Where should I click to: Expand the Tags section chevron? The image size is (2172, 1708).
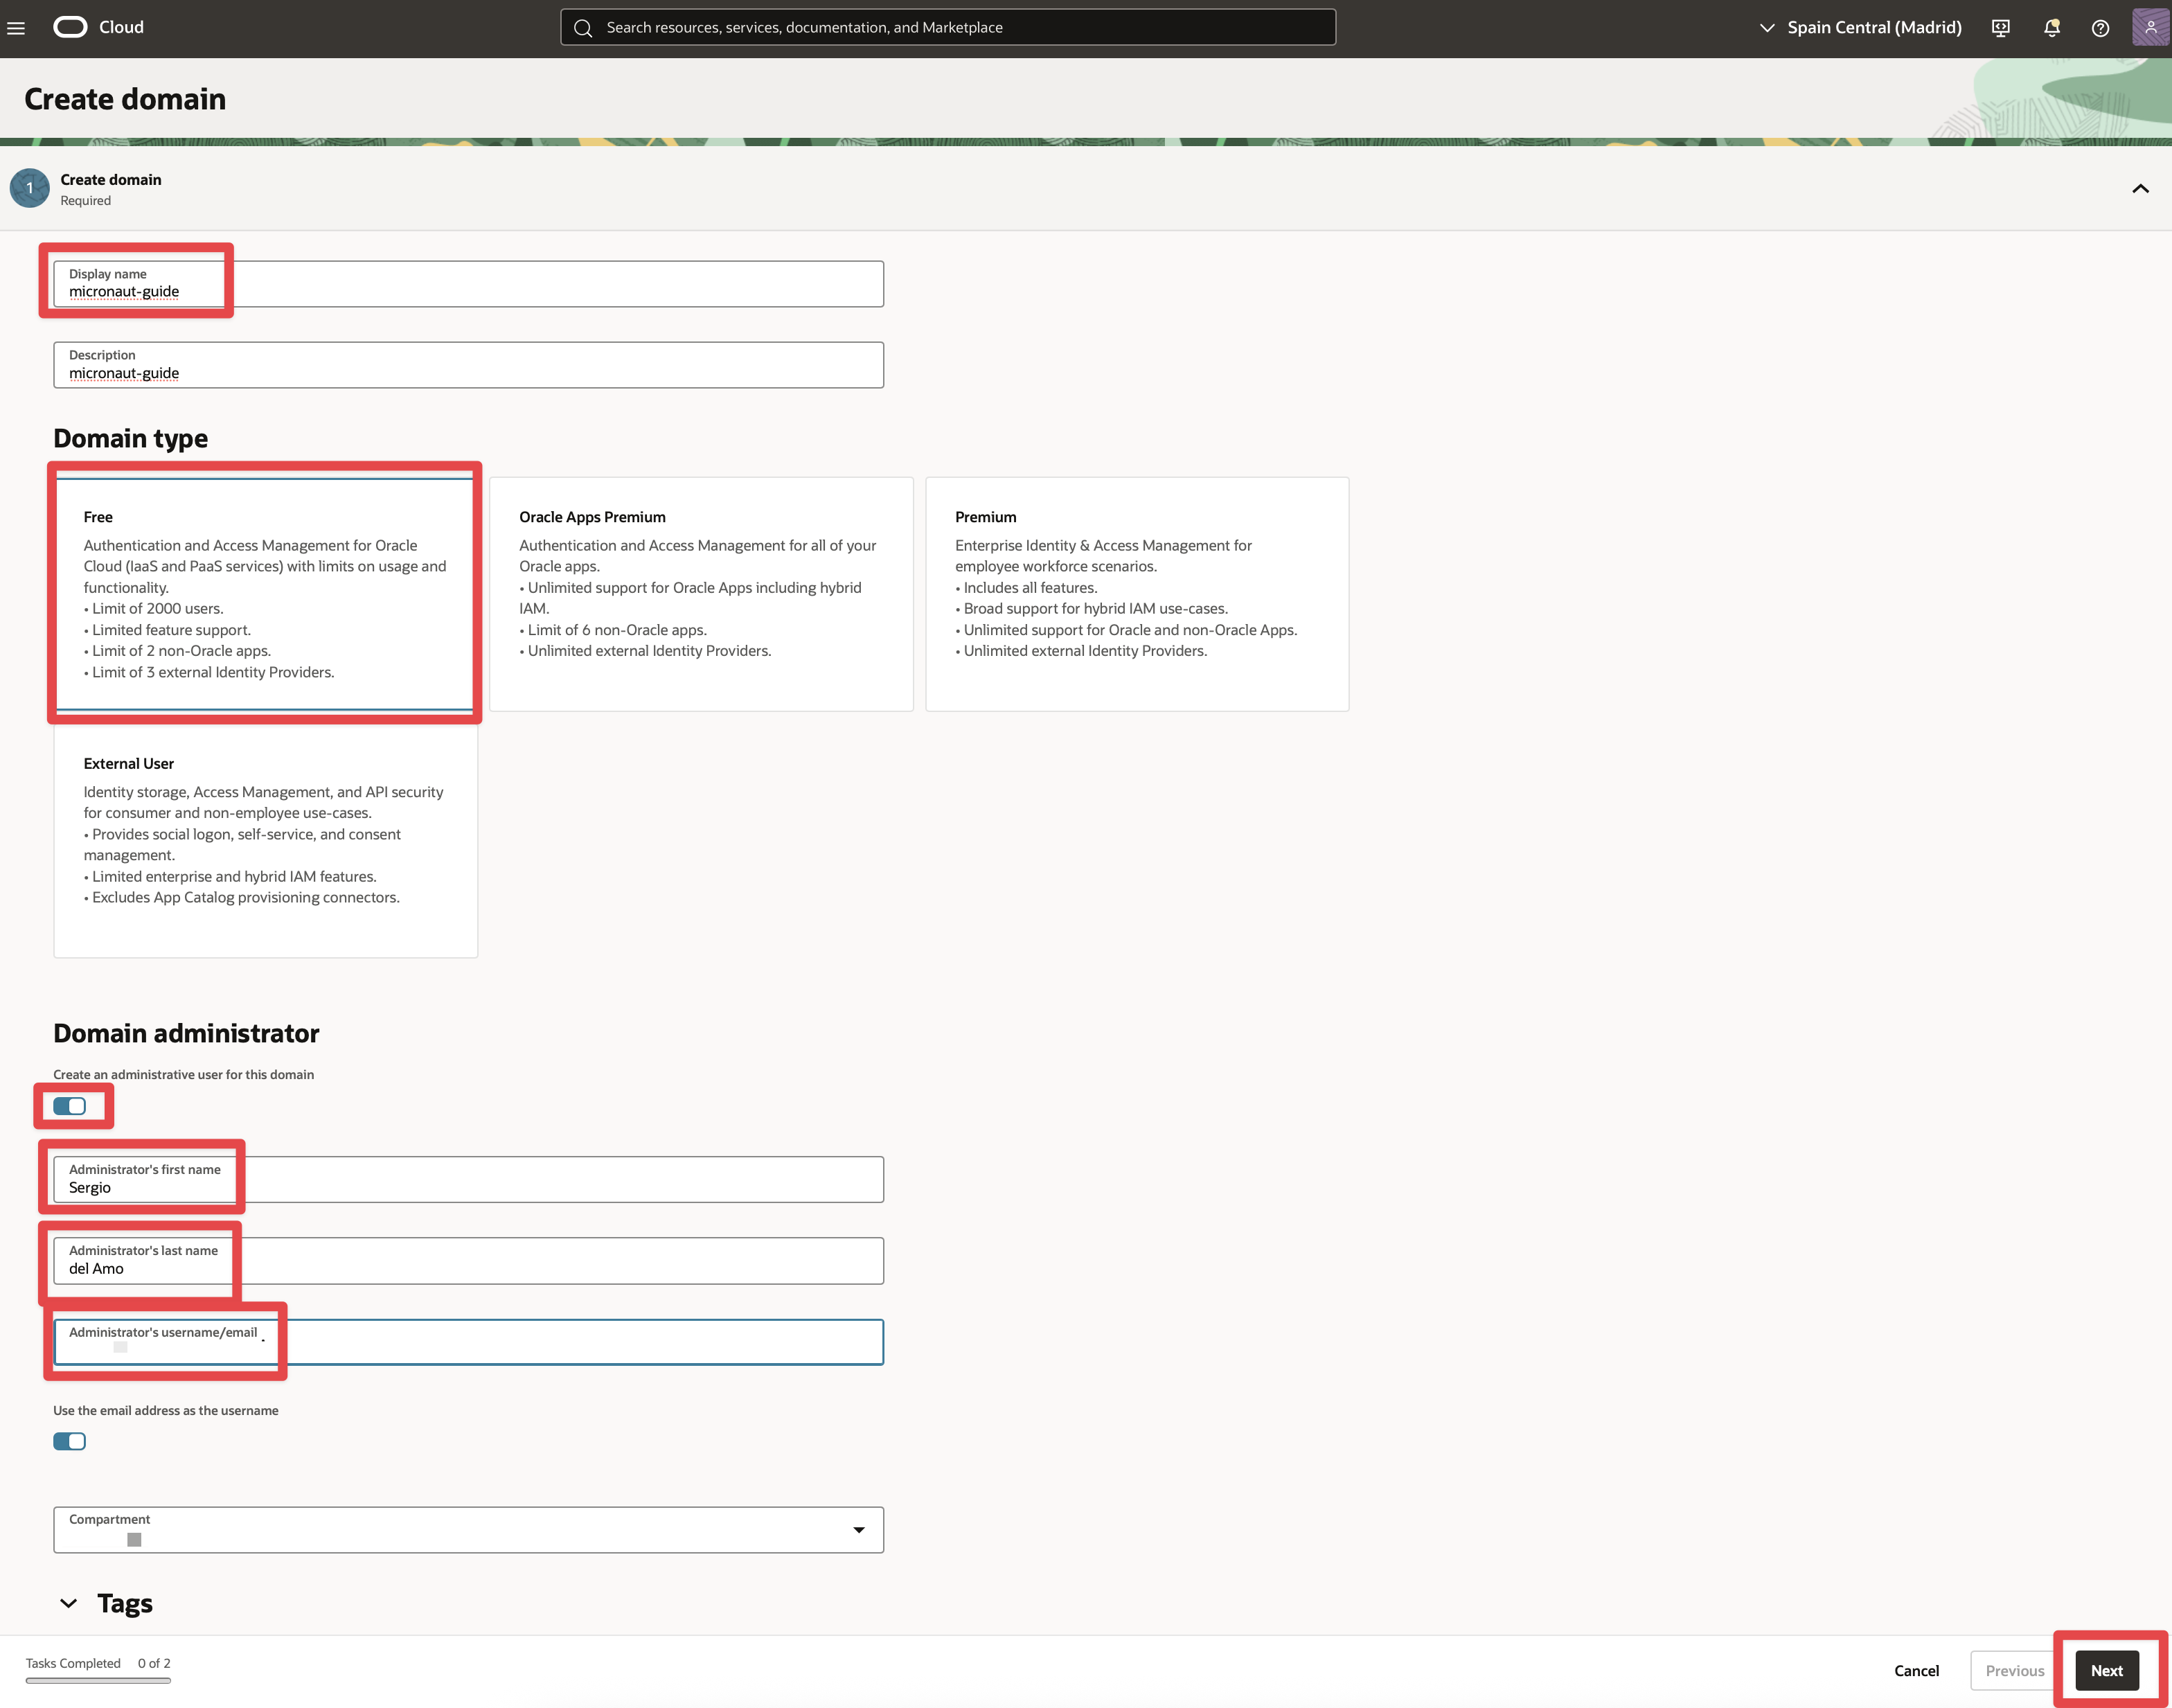tap(68, 1603)
